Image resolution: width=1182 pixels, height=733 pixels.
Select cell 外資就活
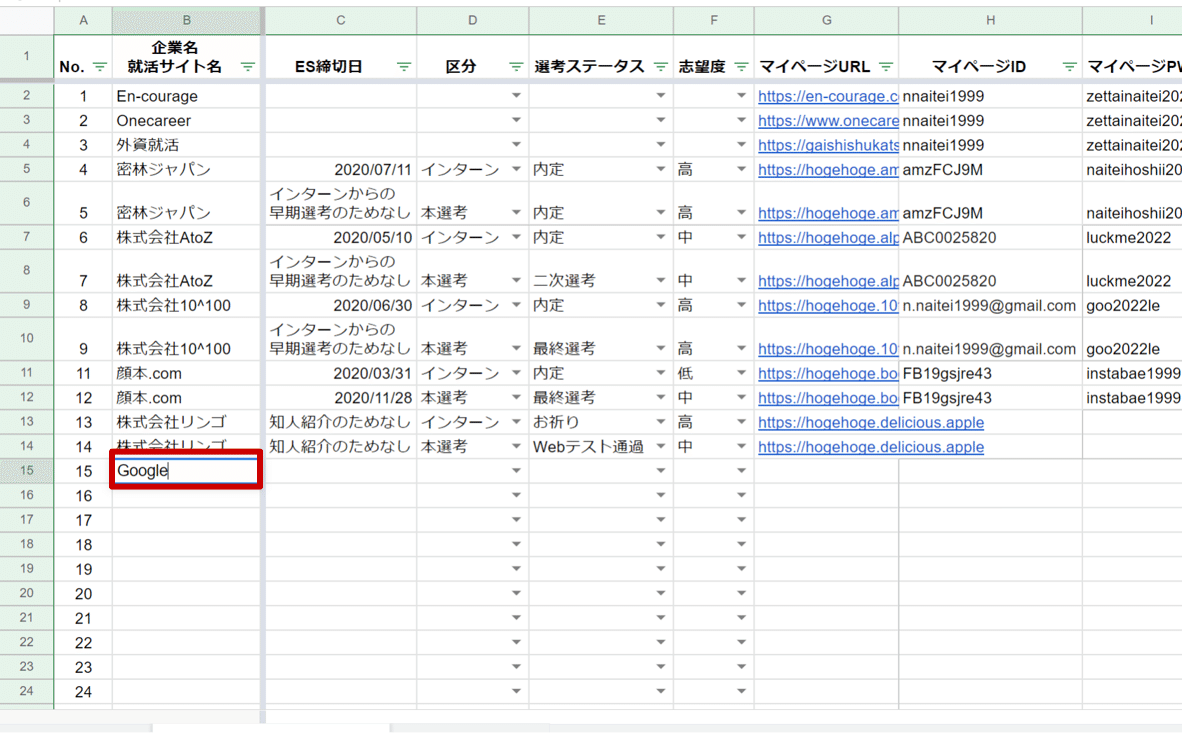coord(186,145)
